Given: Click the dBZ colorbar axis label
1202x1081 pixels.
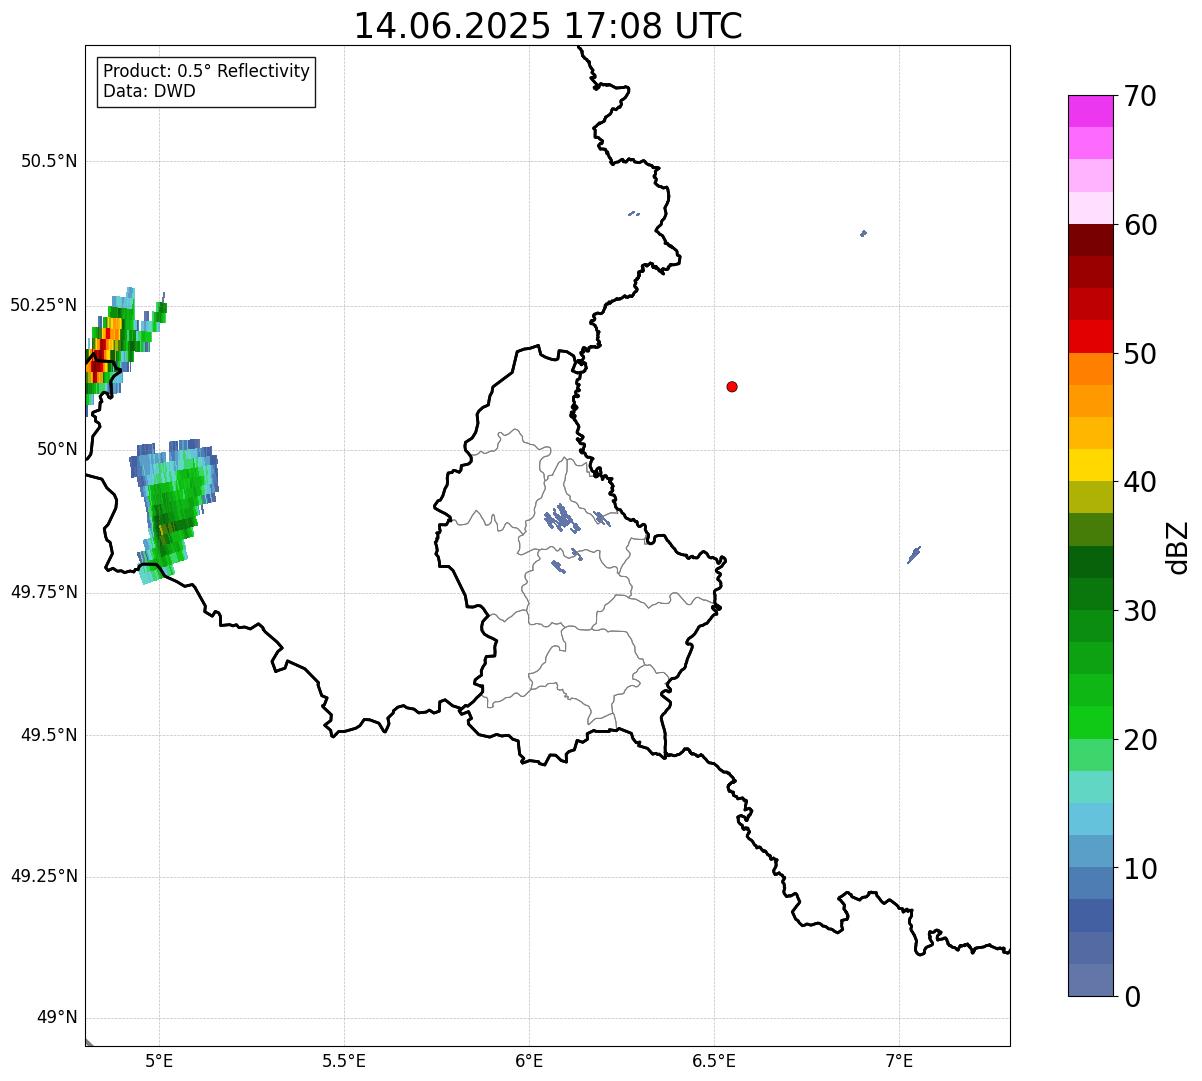Looking at the screenshot, I should click(1179, 546).
